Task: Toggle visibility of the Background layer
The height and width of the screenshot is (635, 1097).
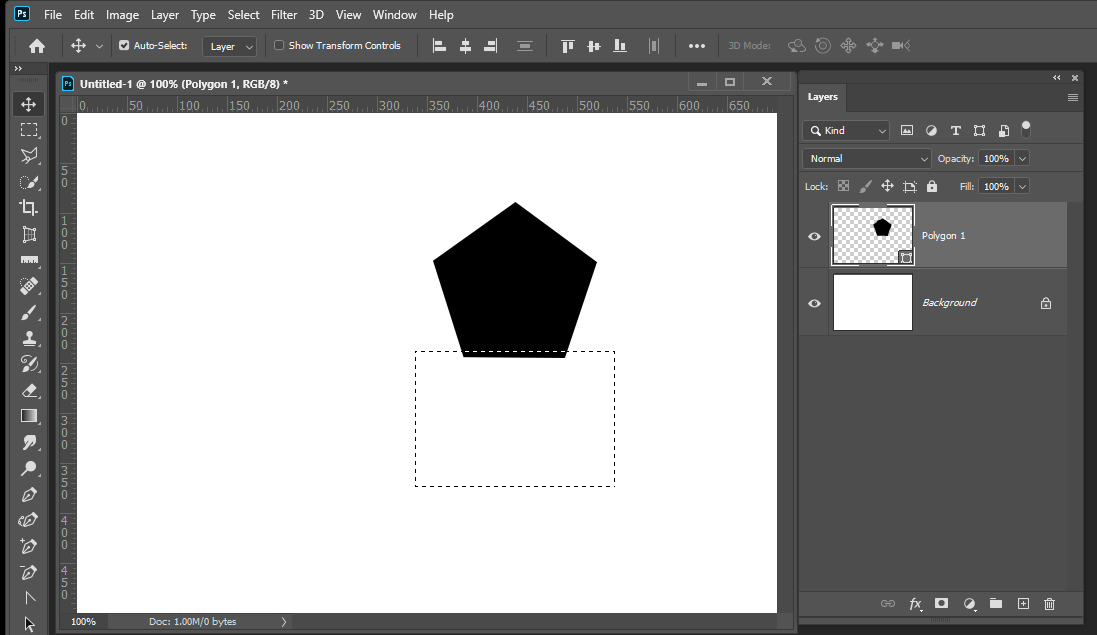Action: pyautogui.click(x=814, y=302)
